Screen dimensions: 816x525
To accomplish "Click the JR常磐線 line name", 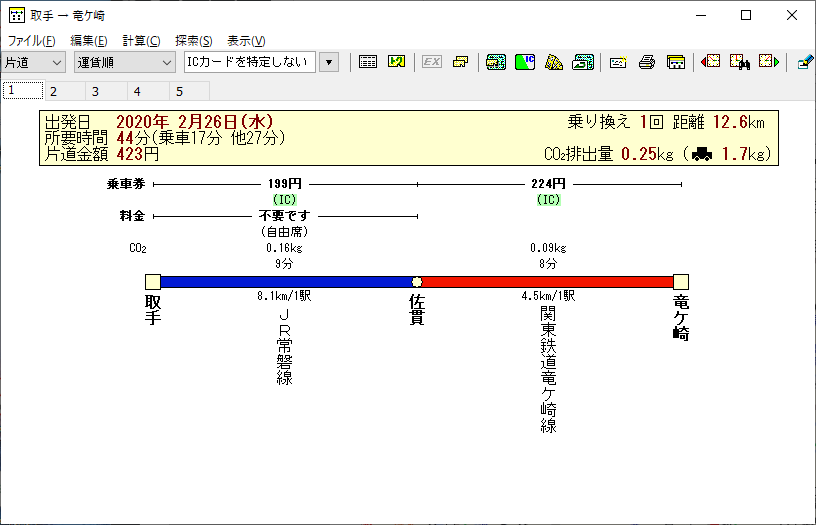I will tap(284, 347).
